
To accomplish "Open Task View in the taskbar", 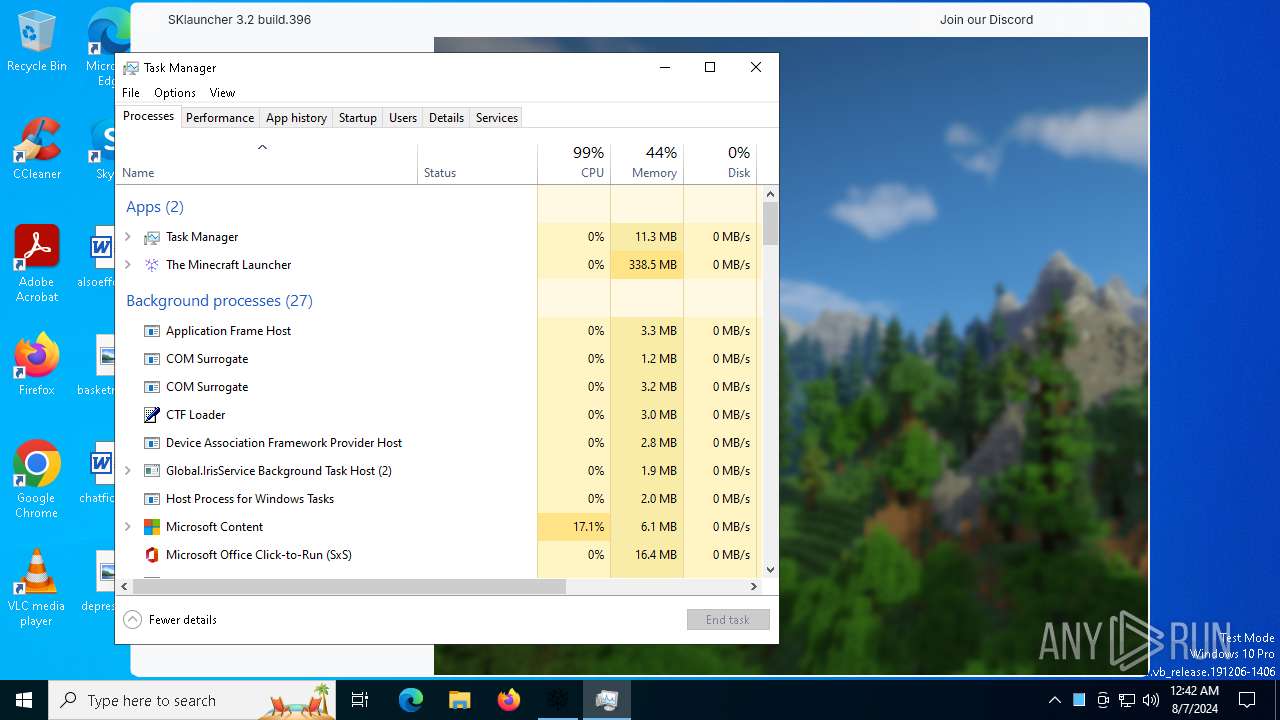I will tap(360, 700).
